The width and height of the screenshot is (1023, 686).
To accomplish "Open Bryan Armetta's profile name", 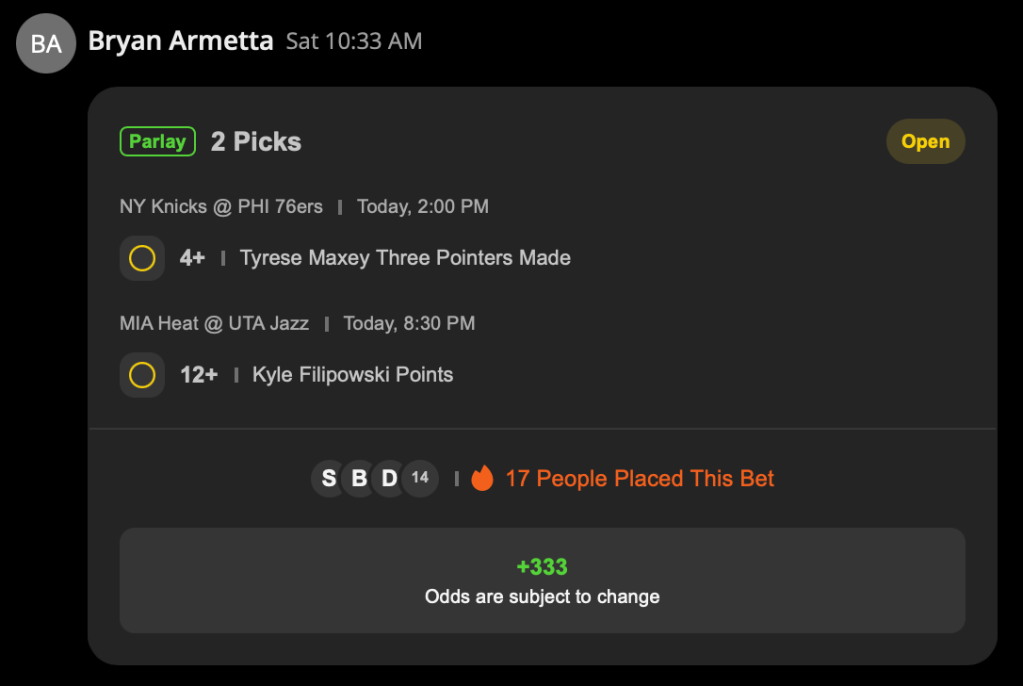I will pos(180,41).
